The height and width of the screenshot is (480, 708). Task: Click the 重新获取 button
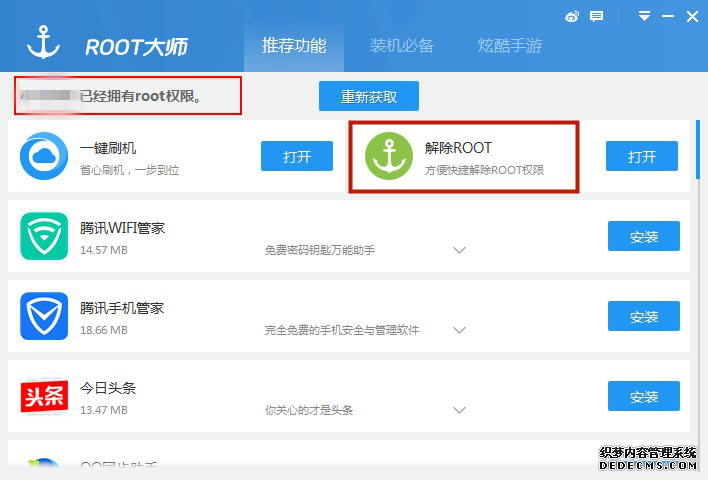(x=369, y=96)
